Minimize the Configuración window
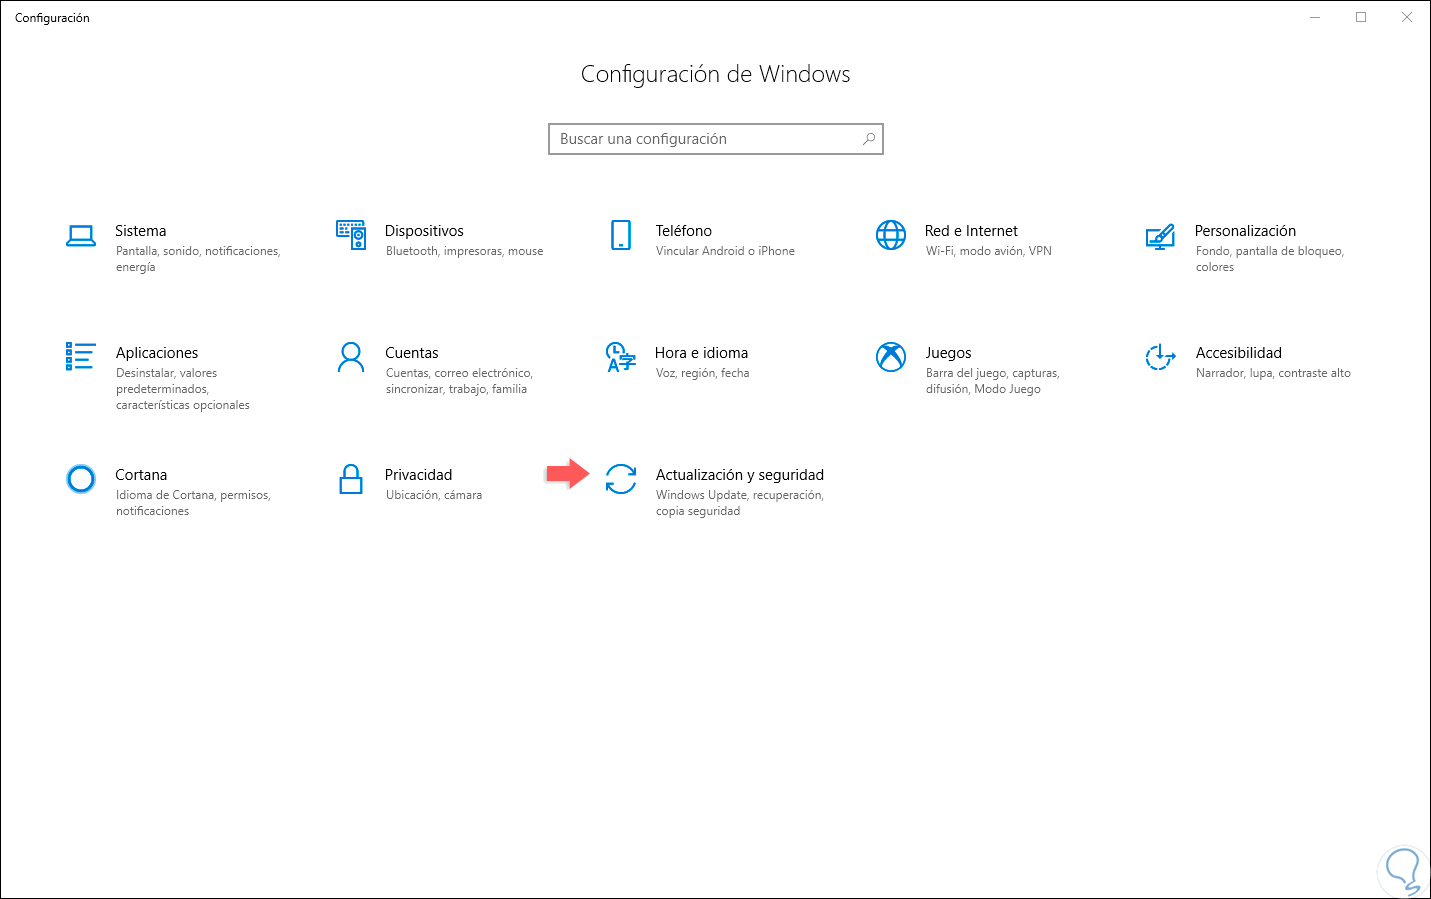This screenshot has height=899, width=1431. [1315, 17]
